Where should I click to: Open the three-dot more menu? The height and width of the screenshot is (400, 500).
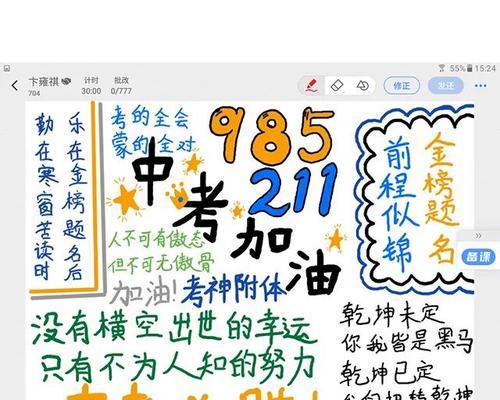point(480,86)
